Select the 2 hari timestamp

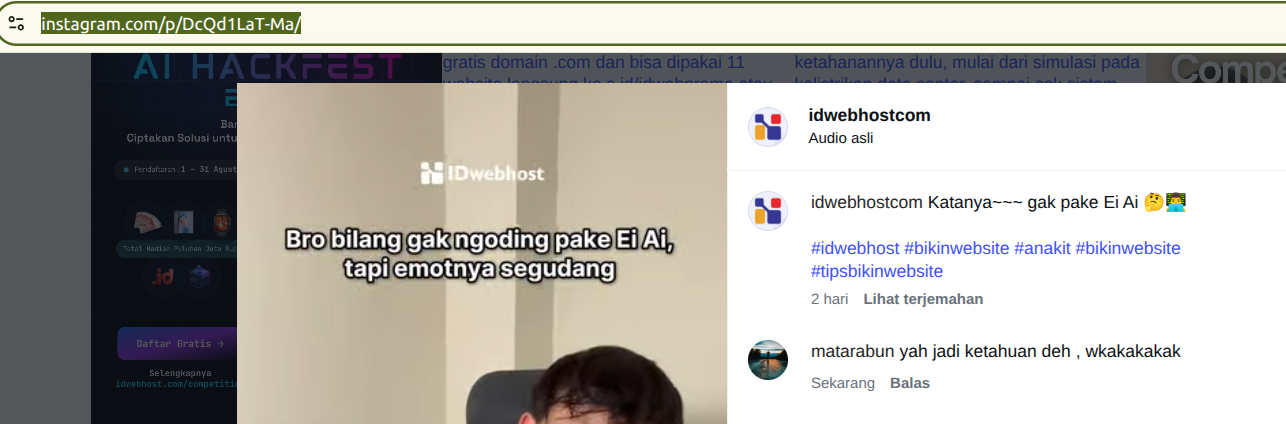(x=830, y=299)
